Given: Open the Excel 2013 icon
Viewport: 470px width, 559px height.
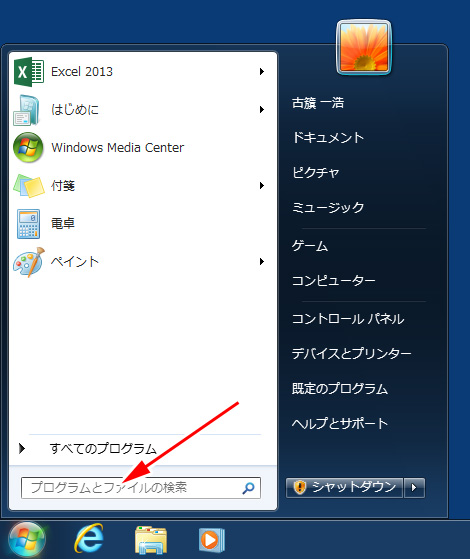Looking at the screenshot, I should coord(29,72).
